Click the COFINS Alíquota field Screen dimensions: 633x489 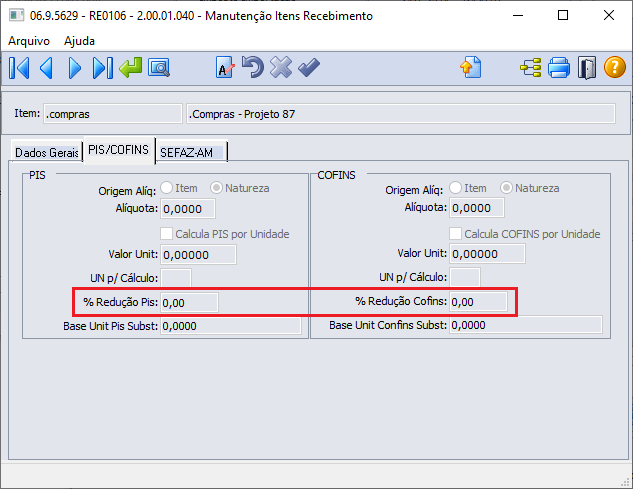coord(476,208)
